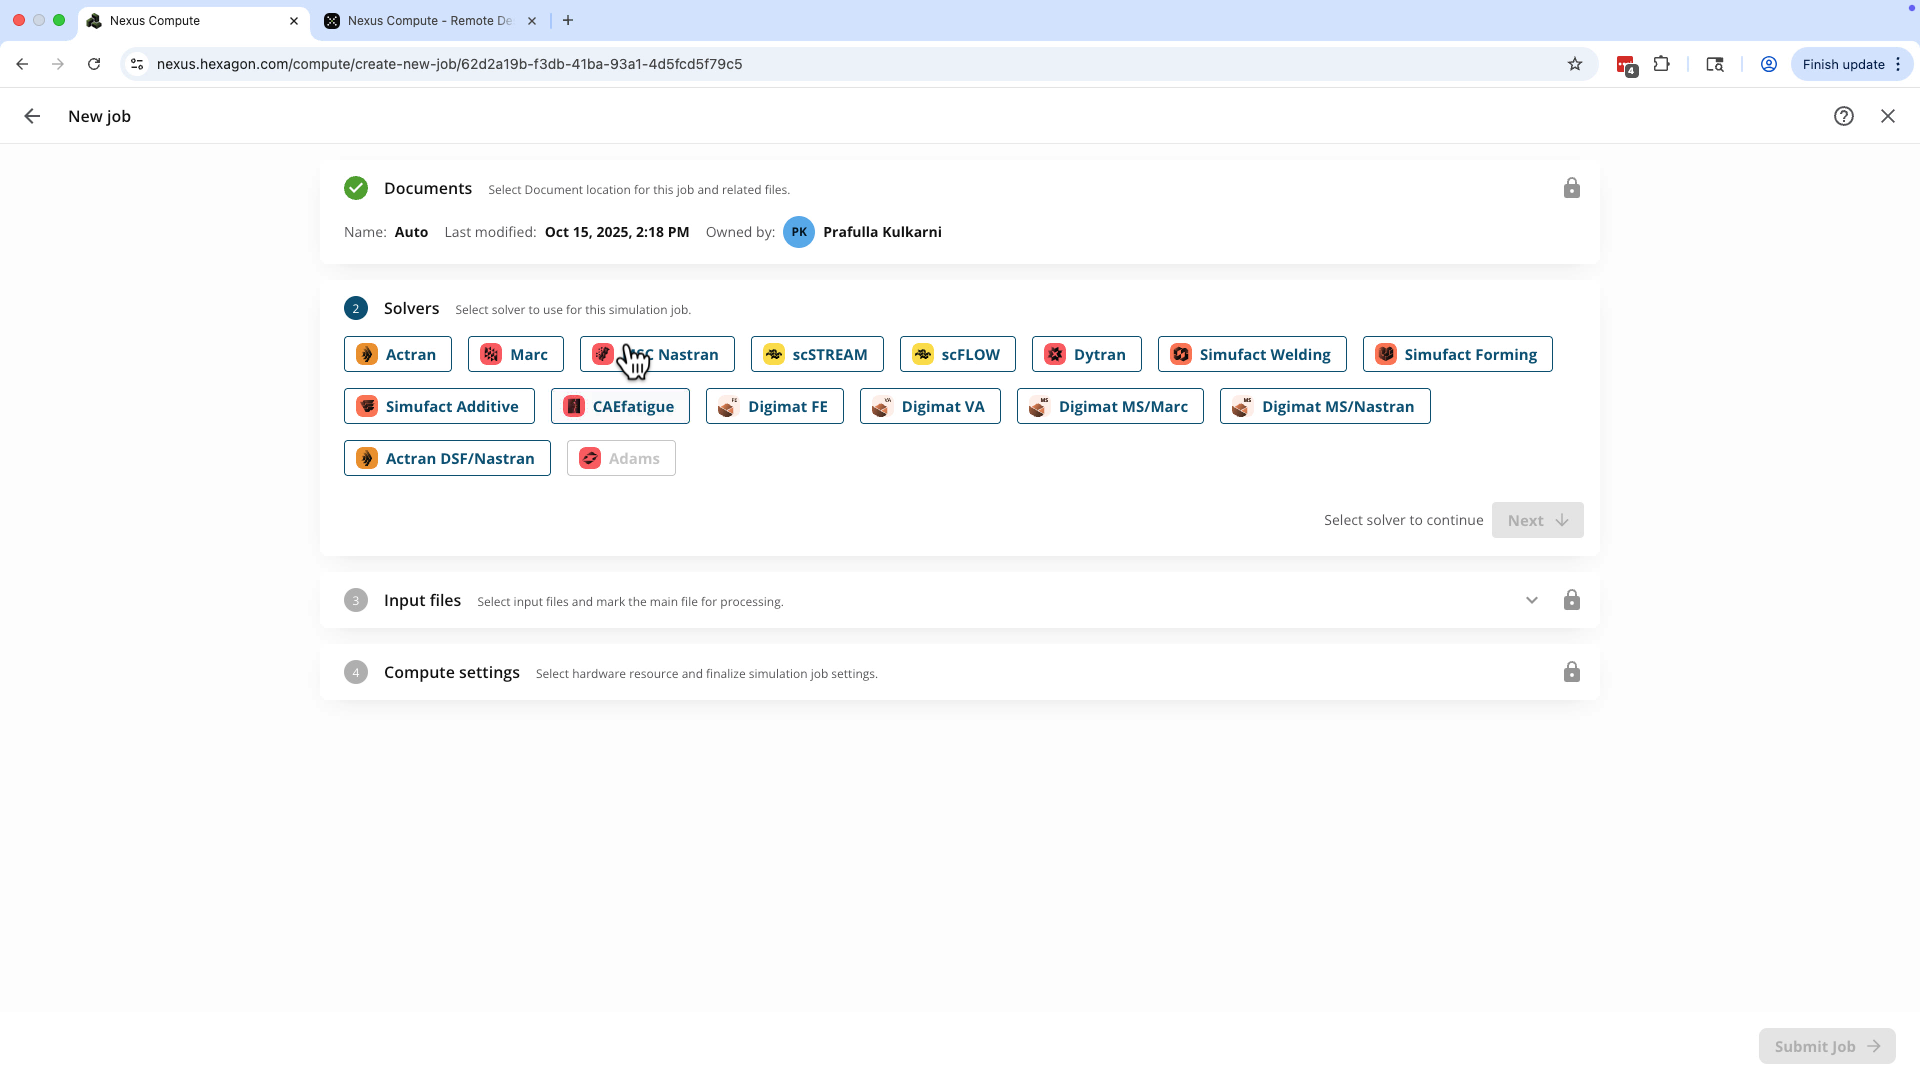
Task: Open the tab search icon
Action: coord(1715,64)
